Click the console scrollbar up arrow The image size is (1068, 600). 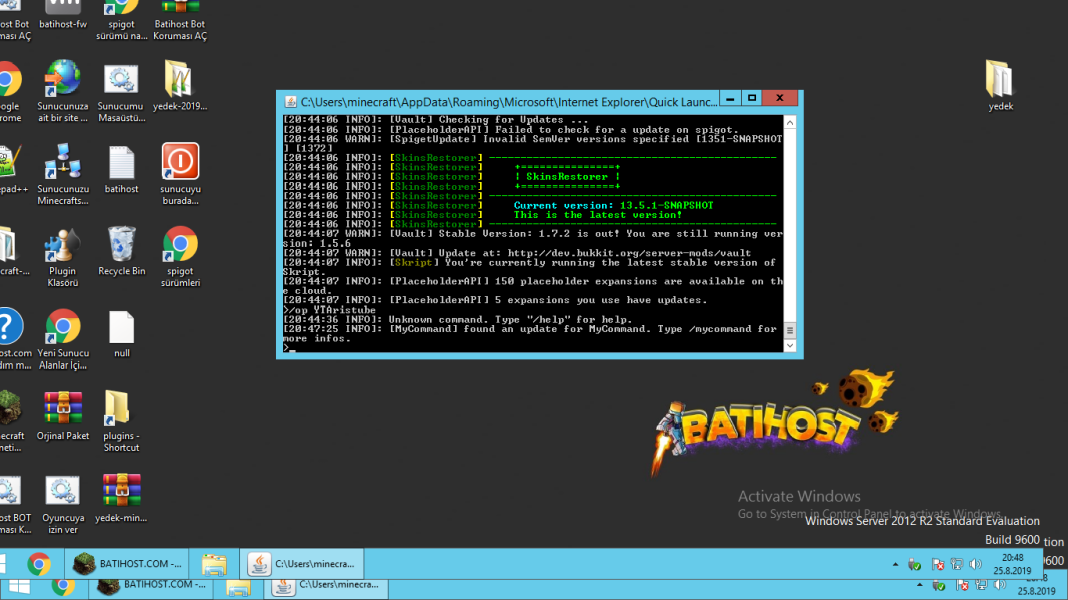click(789, 123)
